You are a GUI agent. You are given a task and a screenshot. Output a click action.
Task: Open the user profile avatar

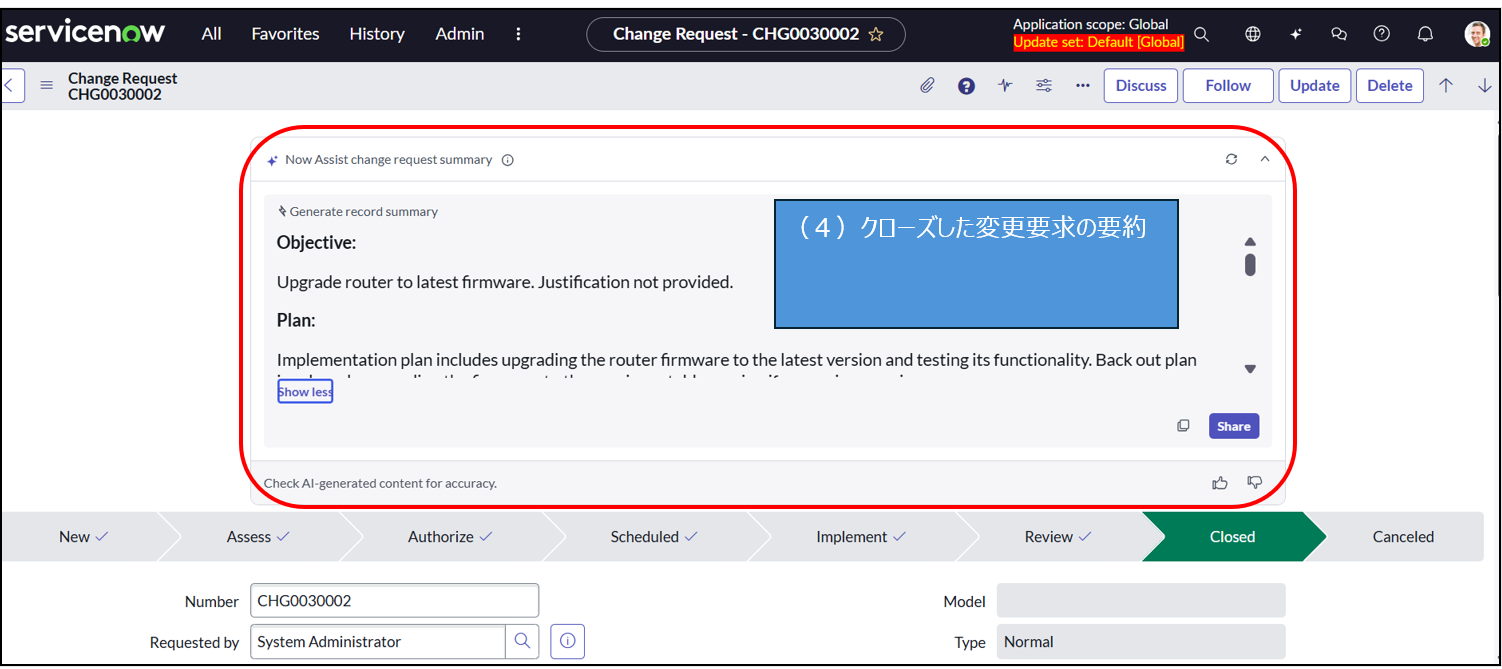tap(1477, 34)
